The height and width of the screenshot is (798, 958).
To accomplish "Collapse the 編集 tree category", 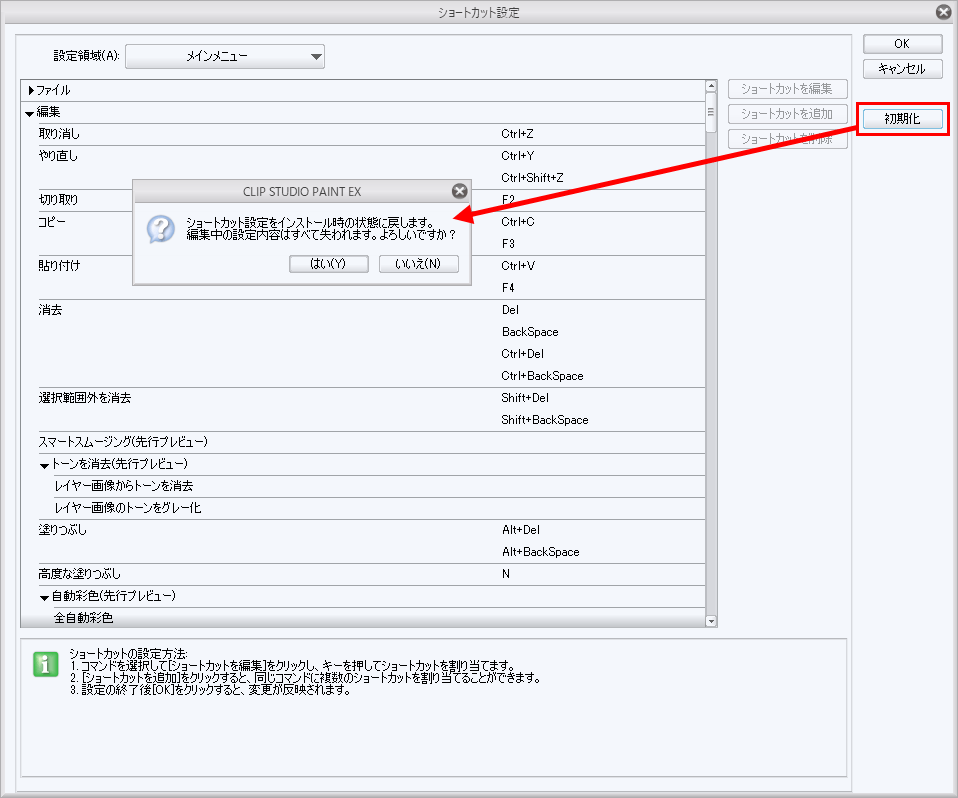I will coord(29,113).
